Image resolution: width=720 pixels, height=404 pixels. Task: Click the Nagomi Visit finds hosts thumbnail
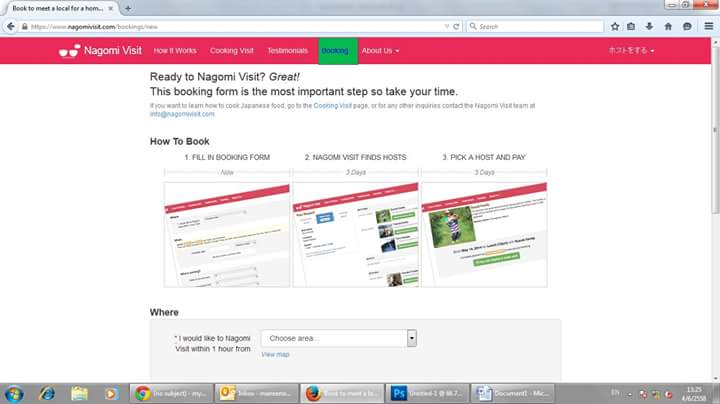pyautogui.click(x=355, y=235)
